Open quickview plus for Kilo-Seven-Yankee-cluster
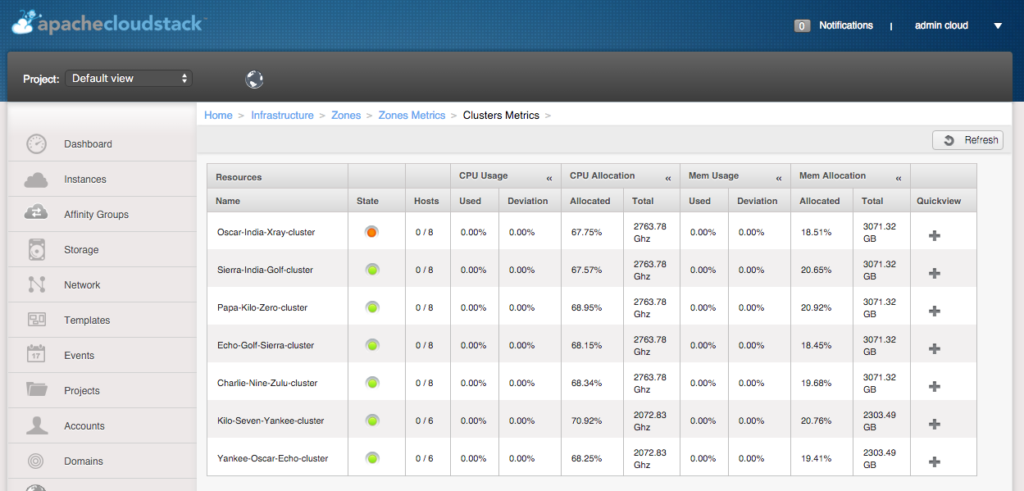This screenshot has height=491, width=1024. (935, 424)
